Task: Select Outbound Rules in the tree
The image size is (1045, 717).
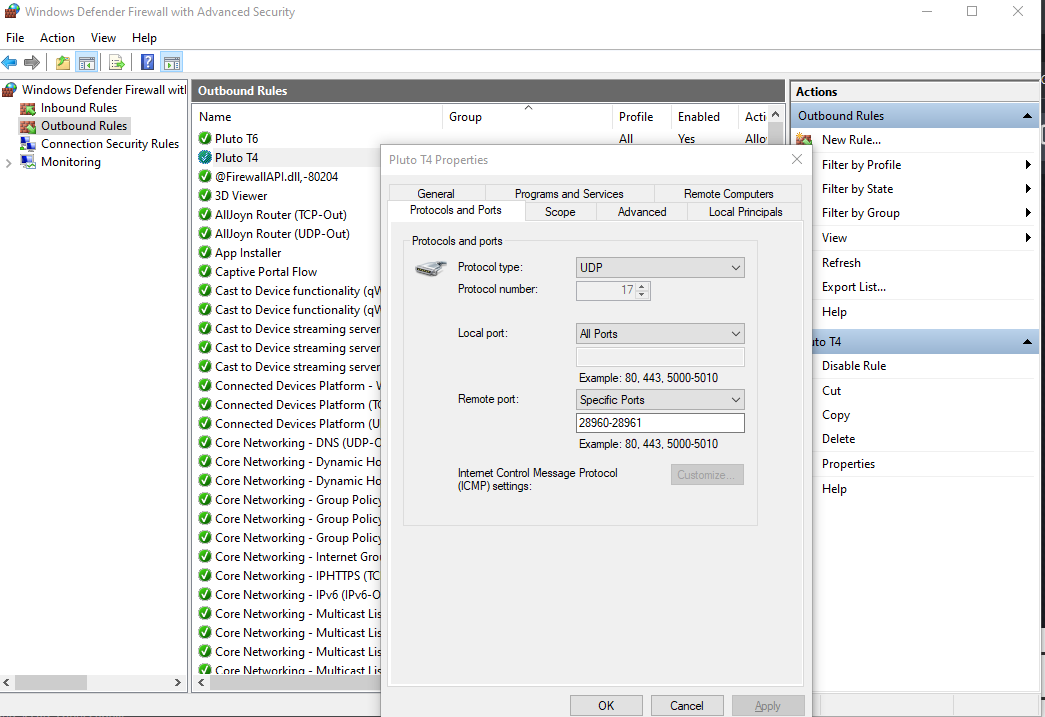Action: [x=83, y=126]
